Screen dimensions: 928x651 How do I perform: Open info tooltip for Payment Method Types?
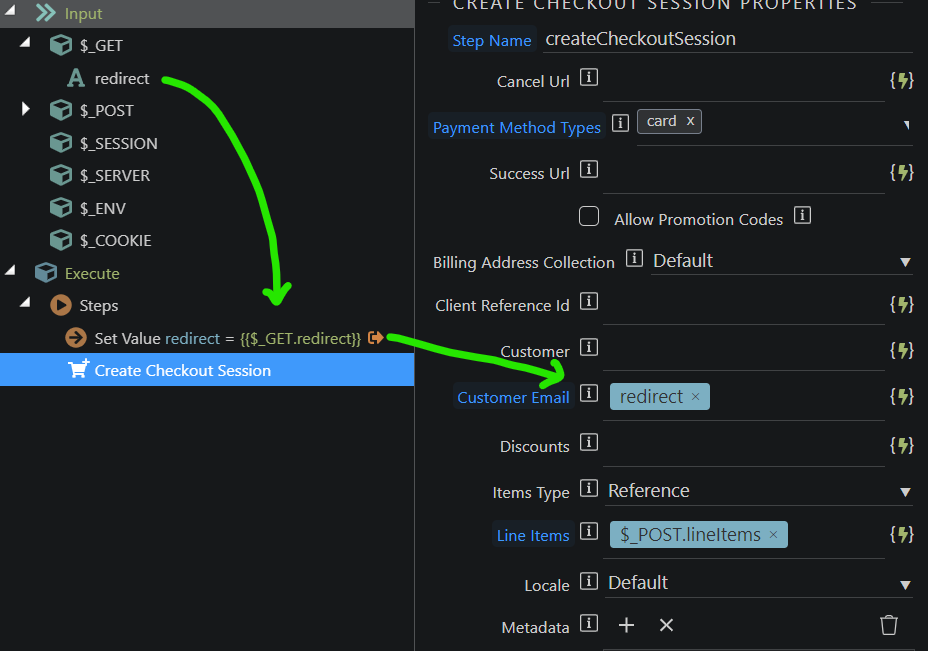tap(620, 122)
